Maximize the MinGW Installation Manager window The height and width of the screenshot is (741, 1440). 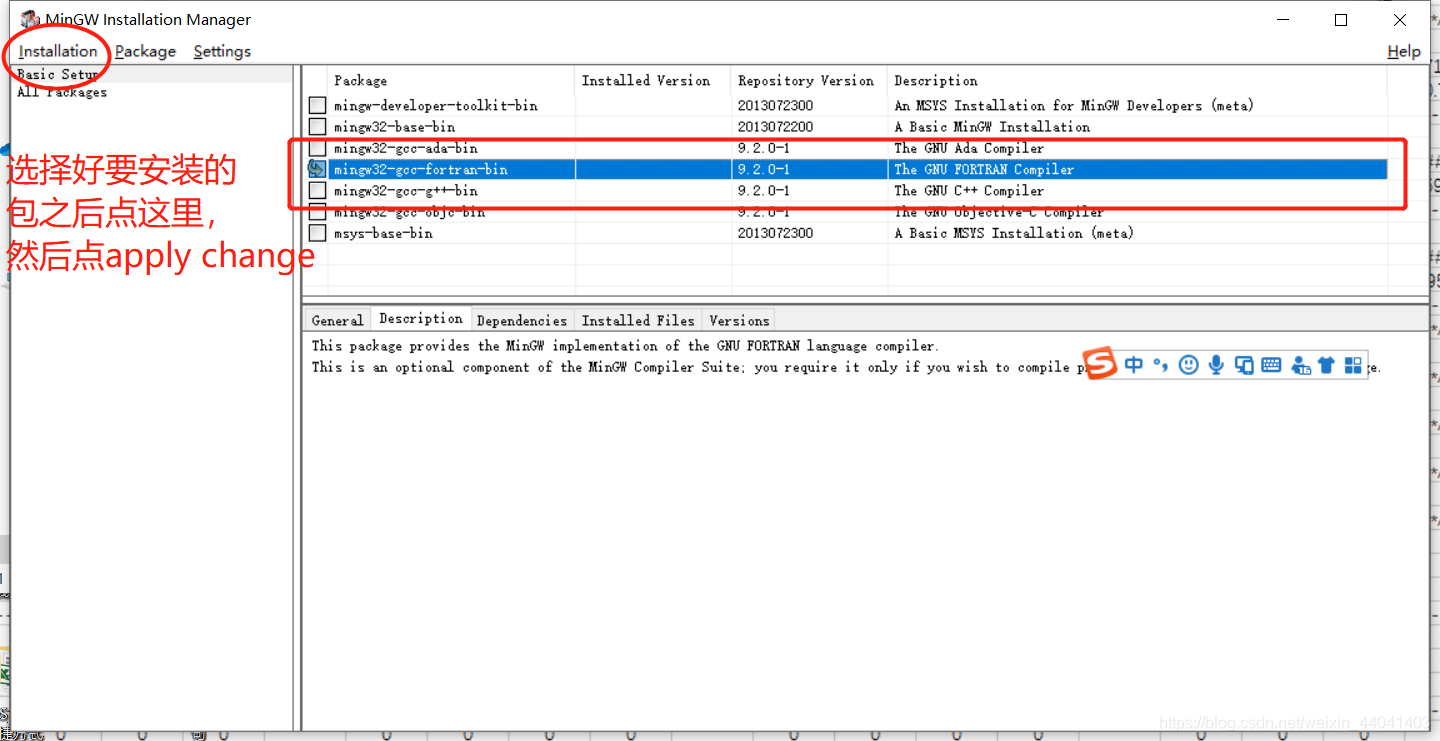[1341, 20]
